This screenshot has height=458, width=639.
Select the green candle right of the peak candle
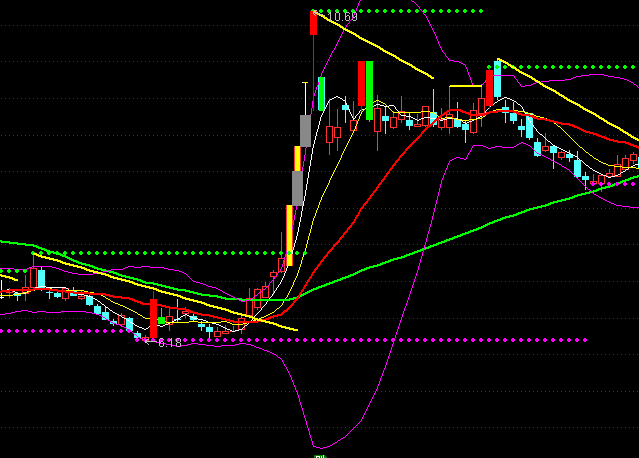click(x=321, y=92)
